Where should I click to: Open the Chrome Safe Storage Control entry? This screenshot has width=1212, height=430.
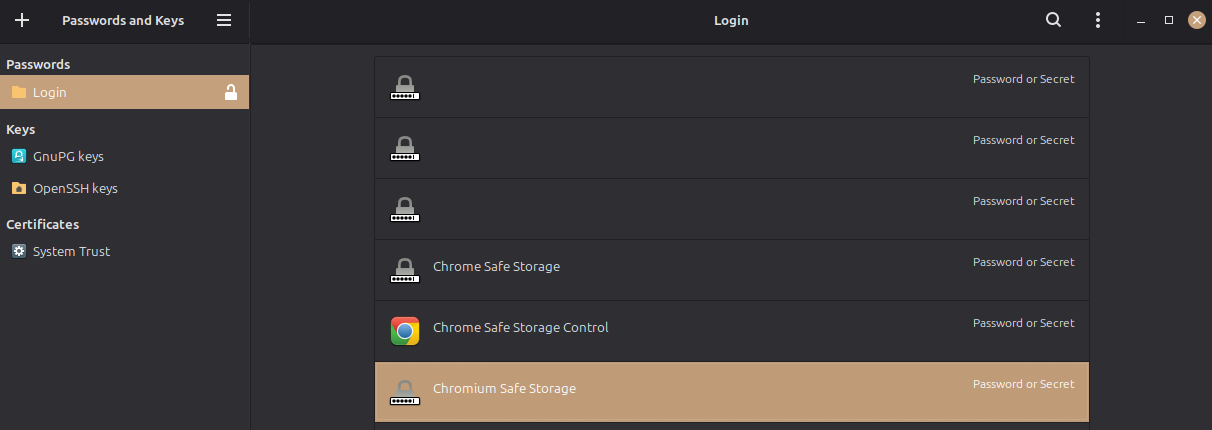(732, 331)
